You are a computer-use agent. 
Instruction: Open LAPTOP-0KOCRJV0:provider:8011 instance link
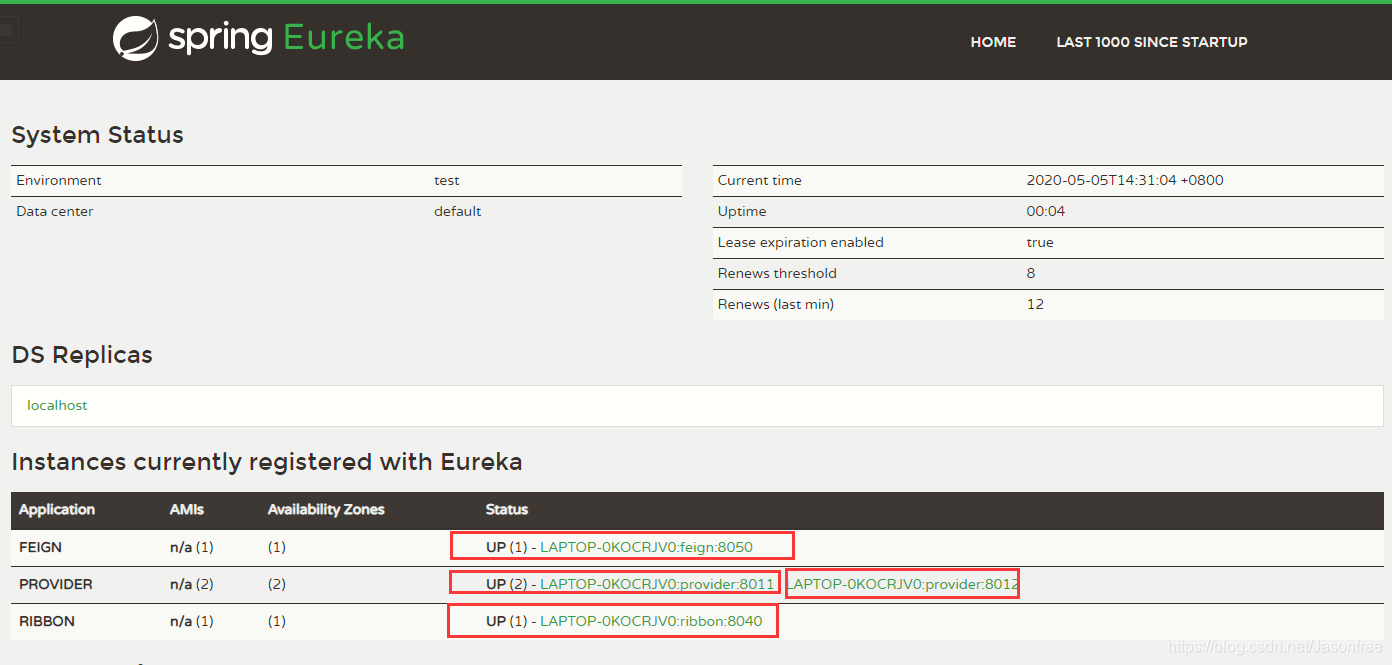(657, 584)
